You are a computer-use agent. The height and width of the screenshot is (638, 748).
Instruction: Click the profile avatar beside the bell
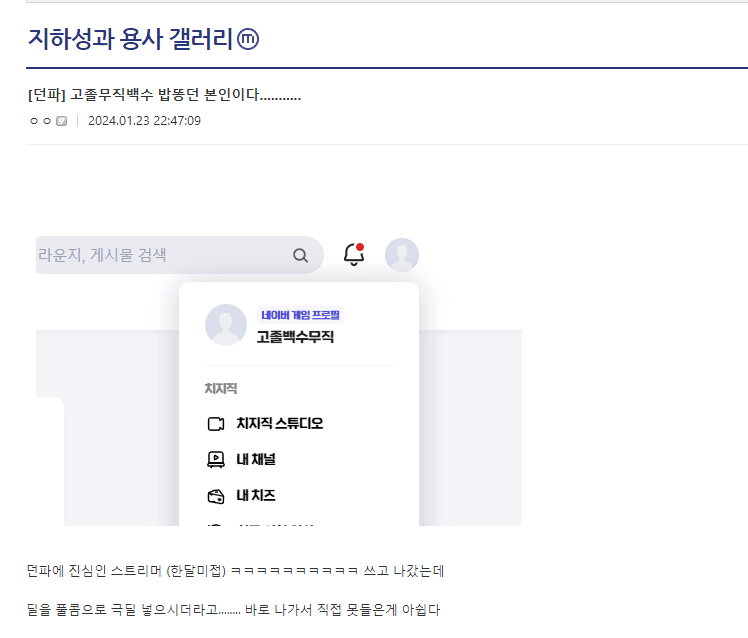click(x=402, y=255)
